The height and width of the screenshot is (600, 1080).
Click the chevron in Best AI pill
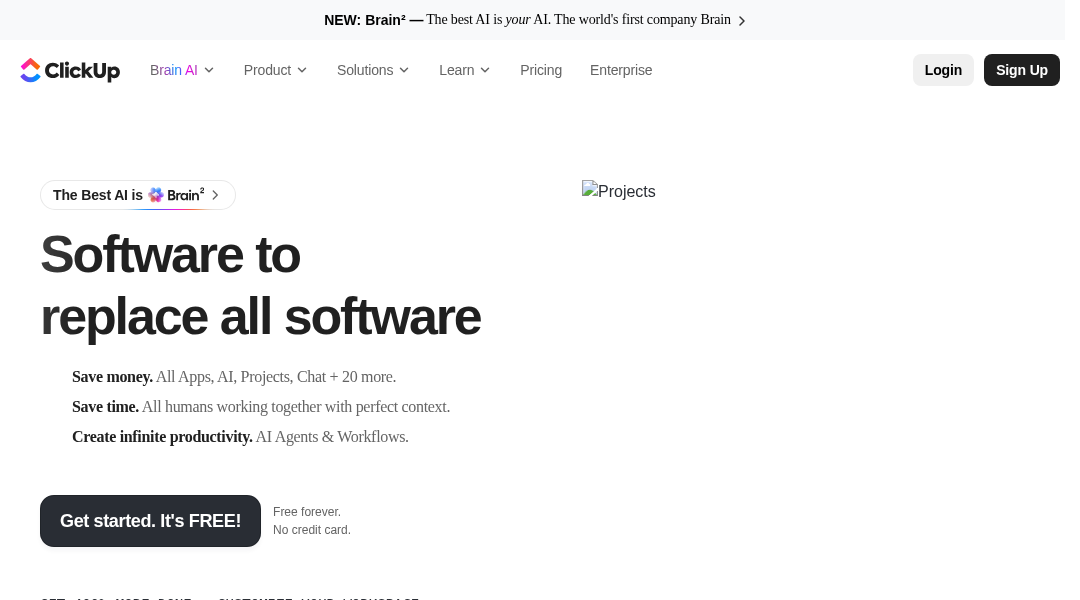tap(216, 195)
